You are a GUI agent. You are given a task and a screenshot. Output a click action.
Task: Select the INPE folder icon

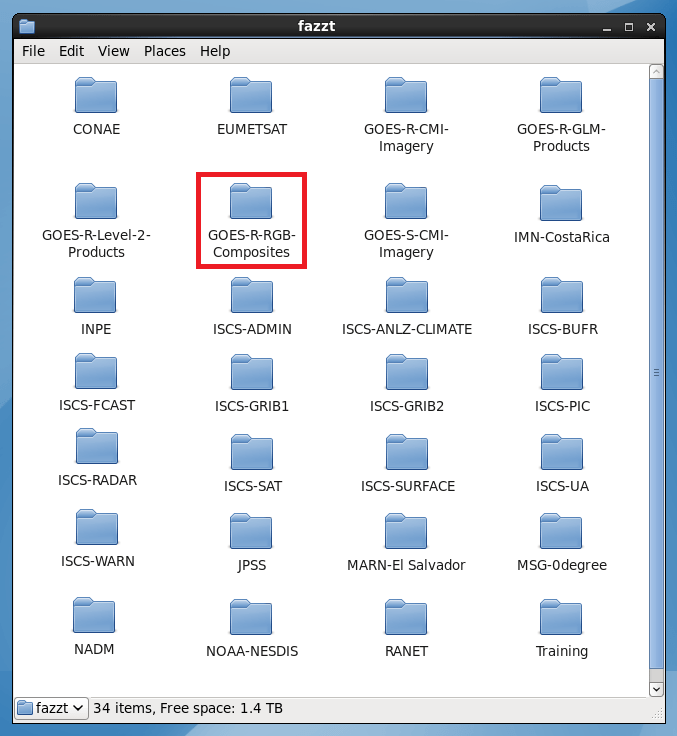pyautogui.click(x=95, y=295)
